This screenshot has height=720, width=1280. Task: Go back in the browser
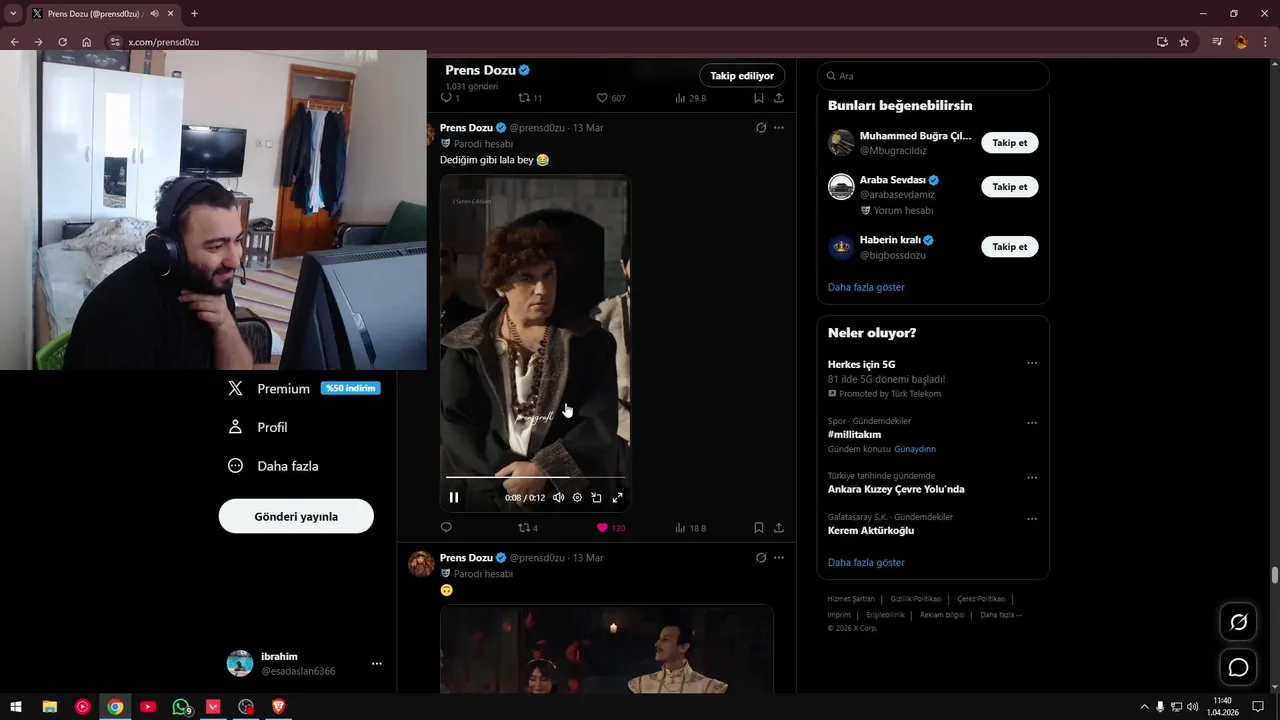click(x=14, y=42)
